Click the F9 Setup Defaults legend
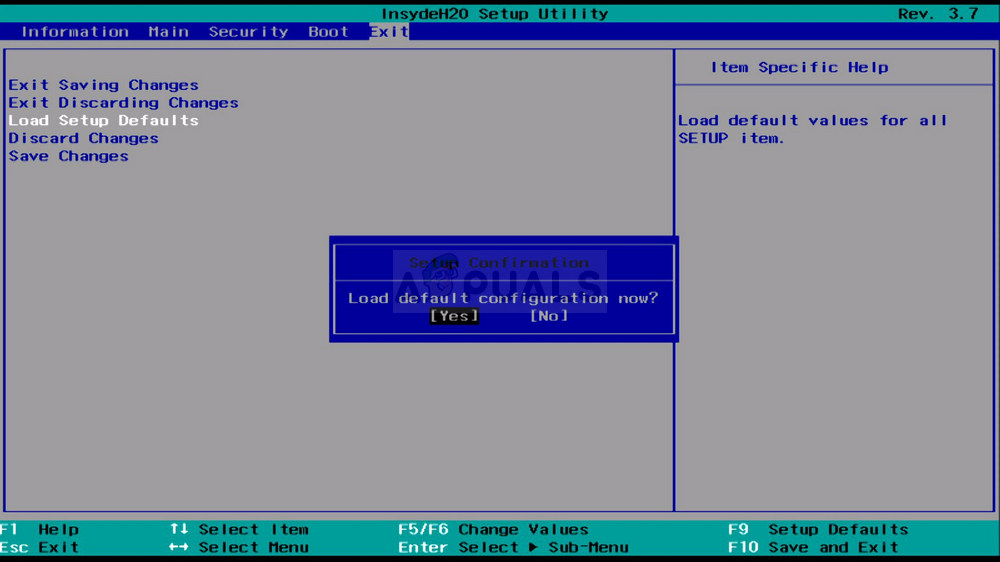Screen dimensions: 1000x562 (818, 529)
